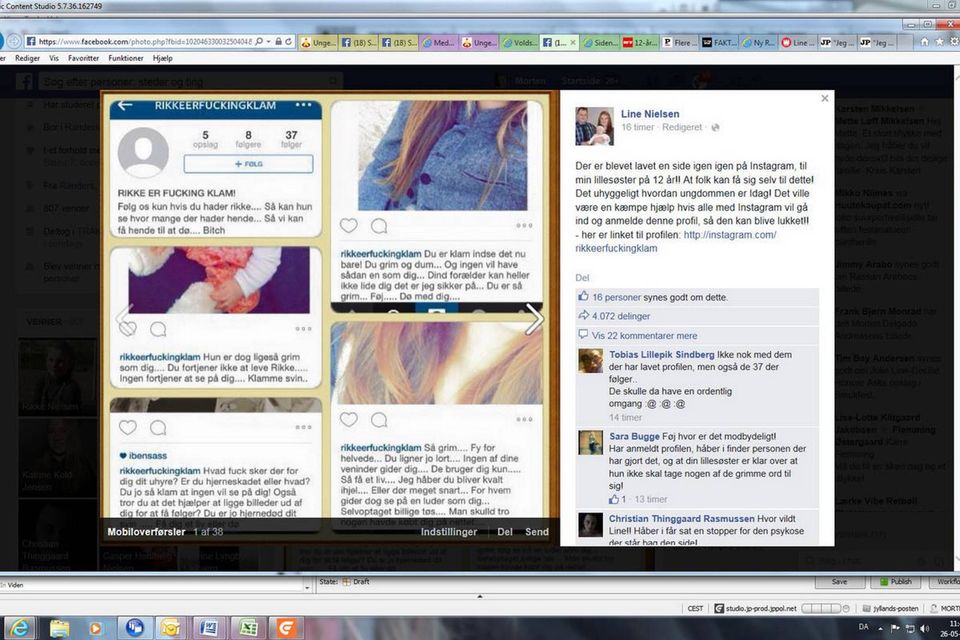Go to the previous photo with left arrow
960x640 pixels.
[x=124, y=320]
